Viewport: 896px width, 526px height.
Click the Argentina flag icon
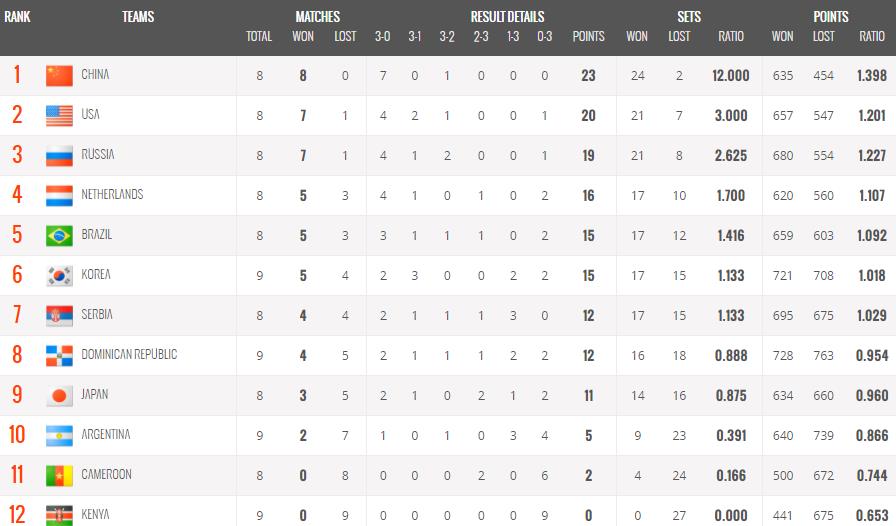[x=59, y=436]
